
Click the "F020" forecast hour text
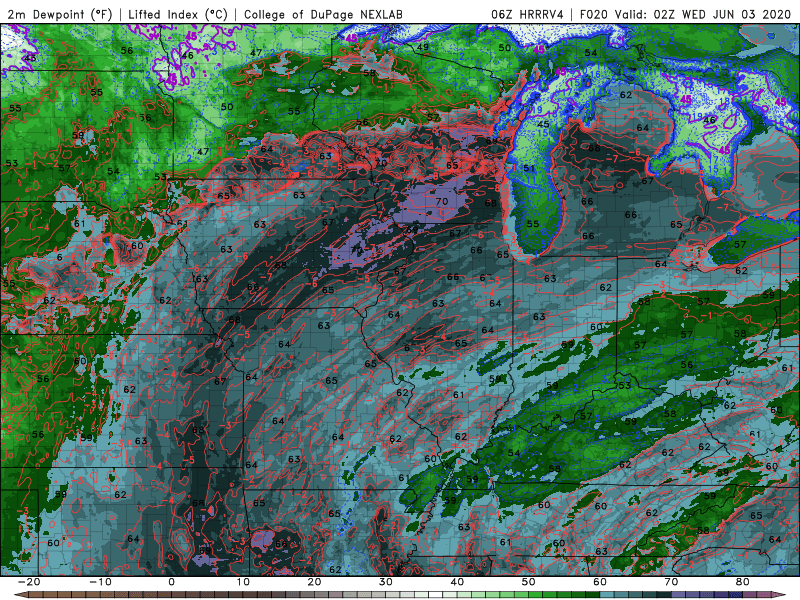(594, 15)
